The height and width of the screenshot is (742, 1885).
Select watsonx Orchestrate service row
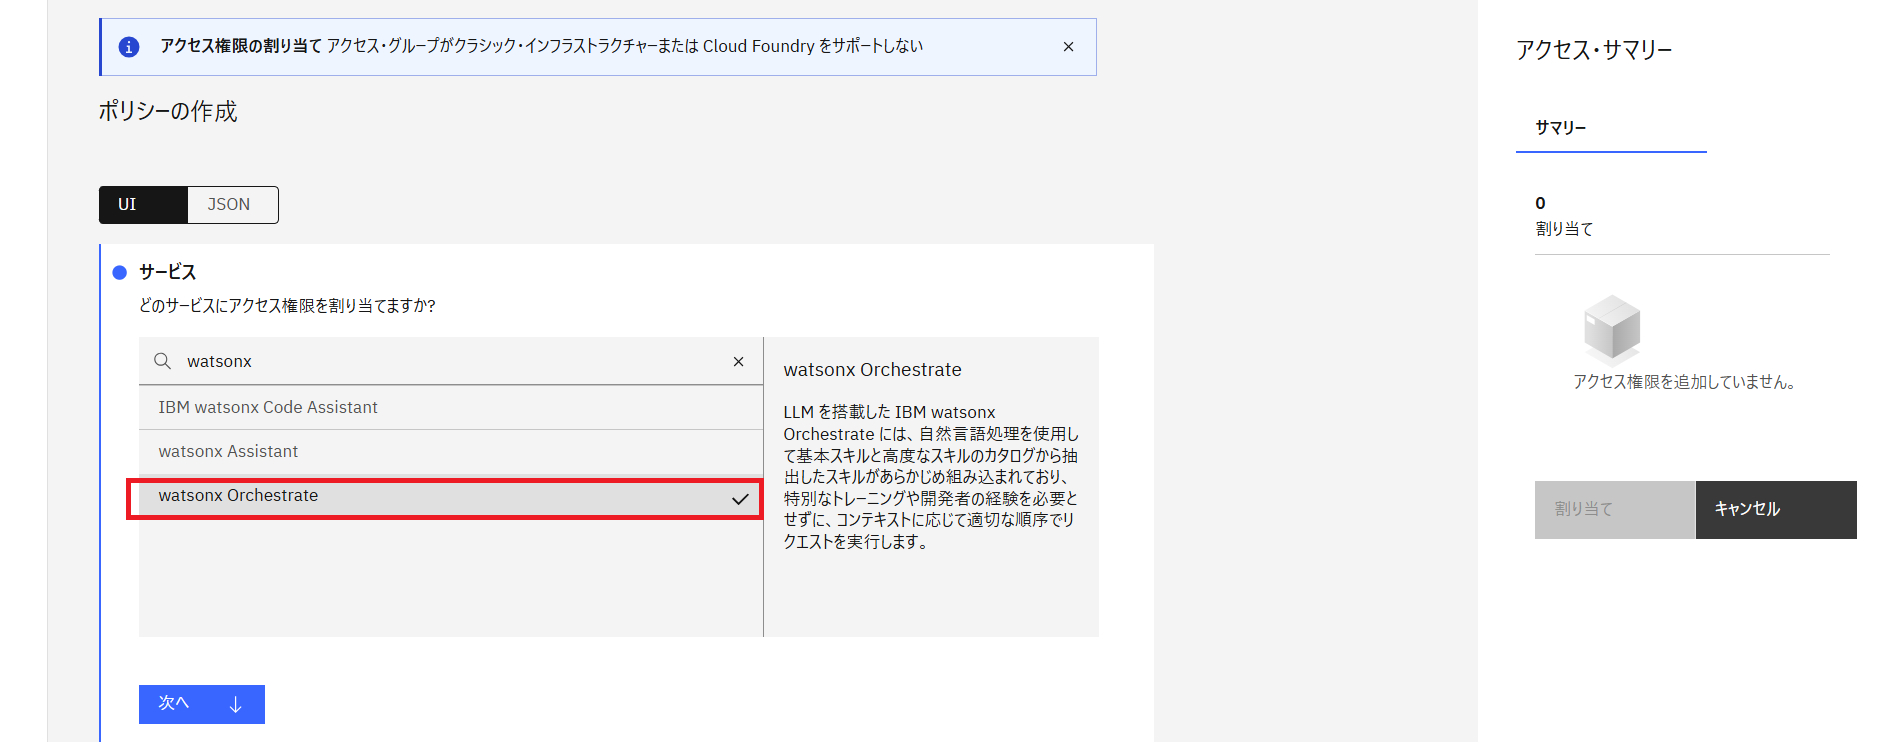[x=450, y=496]
